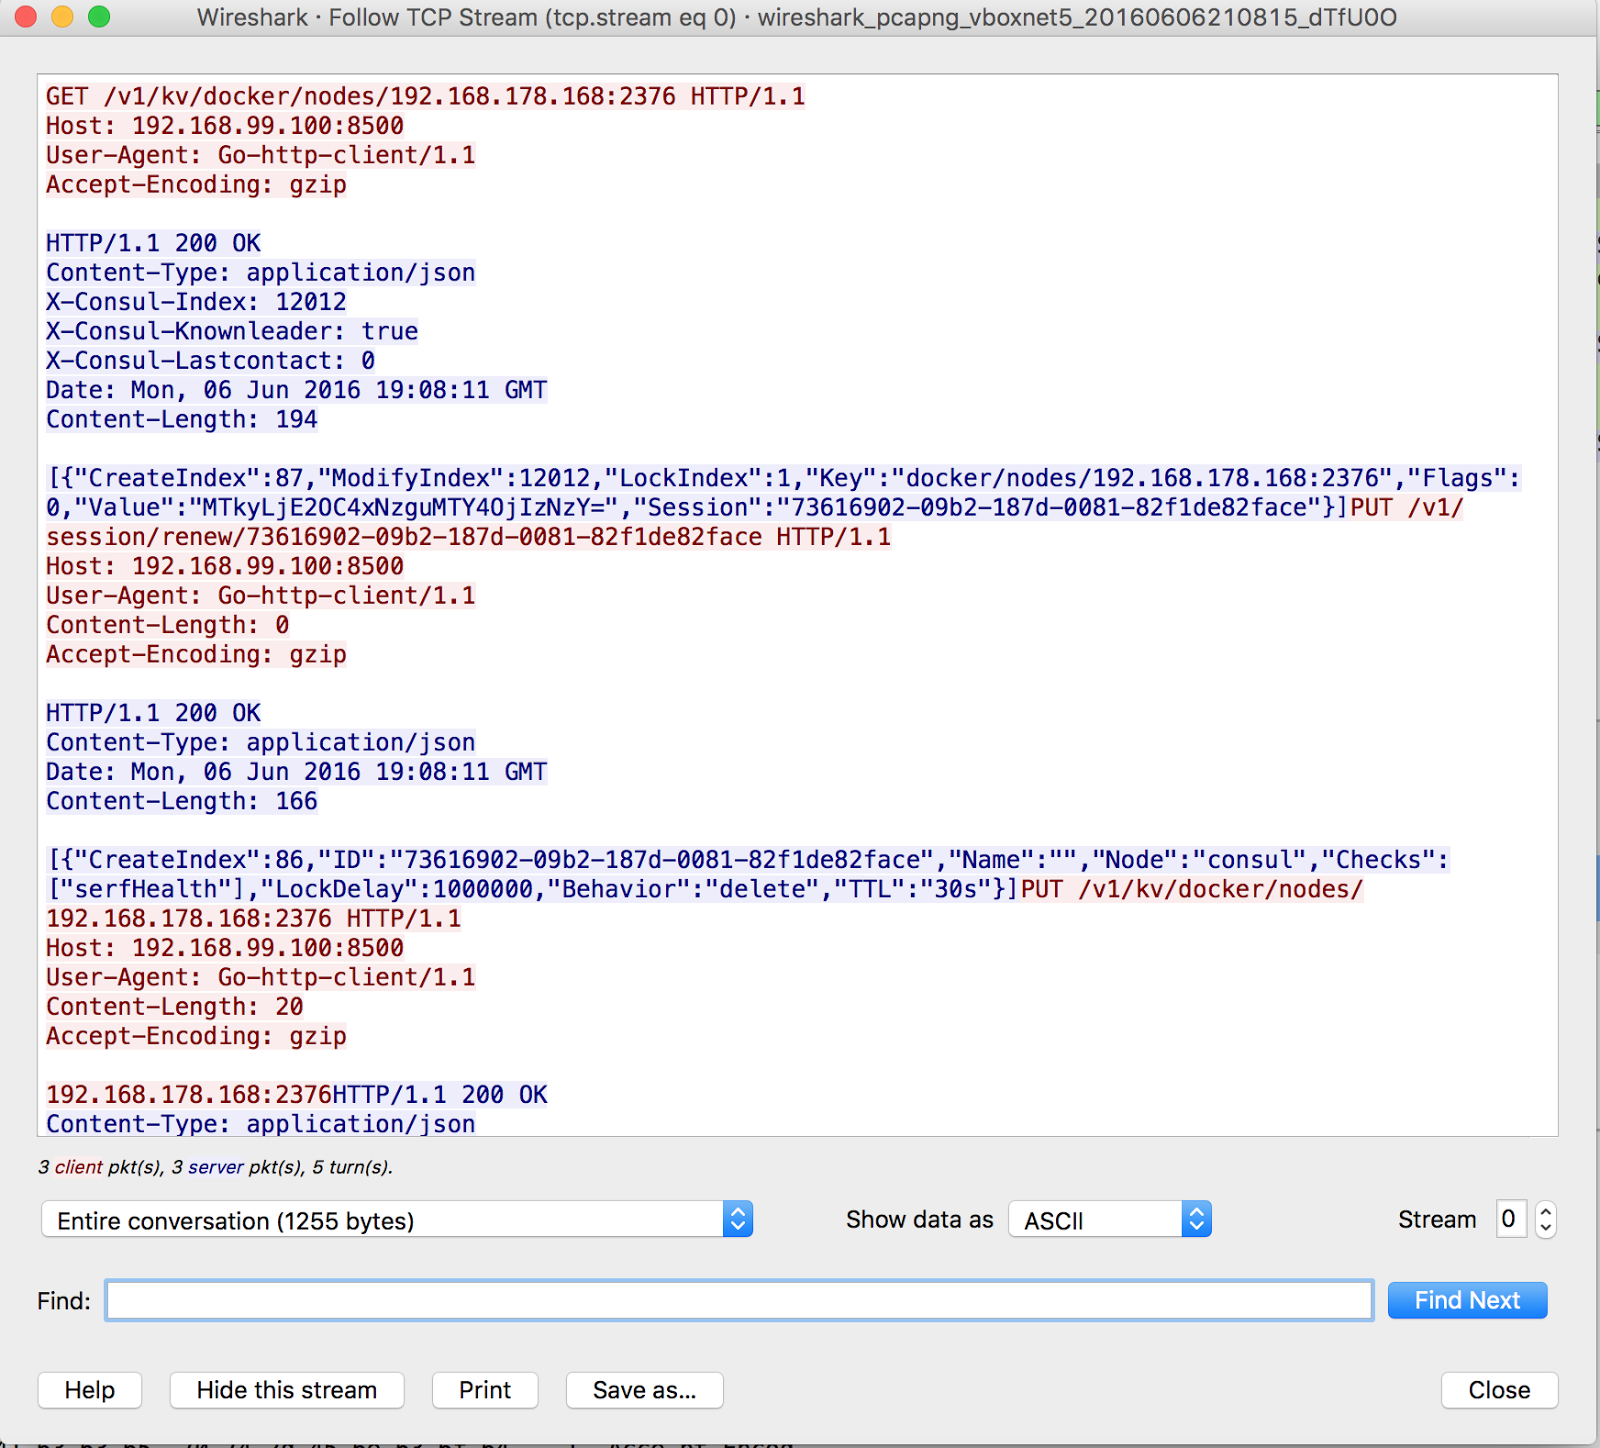Click the red traffic light button

(x=25, y=17)
